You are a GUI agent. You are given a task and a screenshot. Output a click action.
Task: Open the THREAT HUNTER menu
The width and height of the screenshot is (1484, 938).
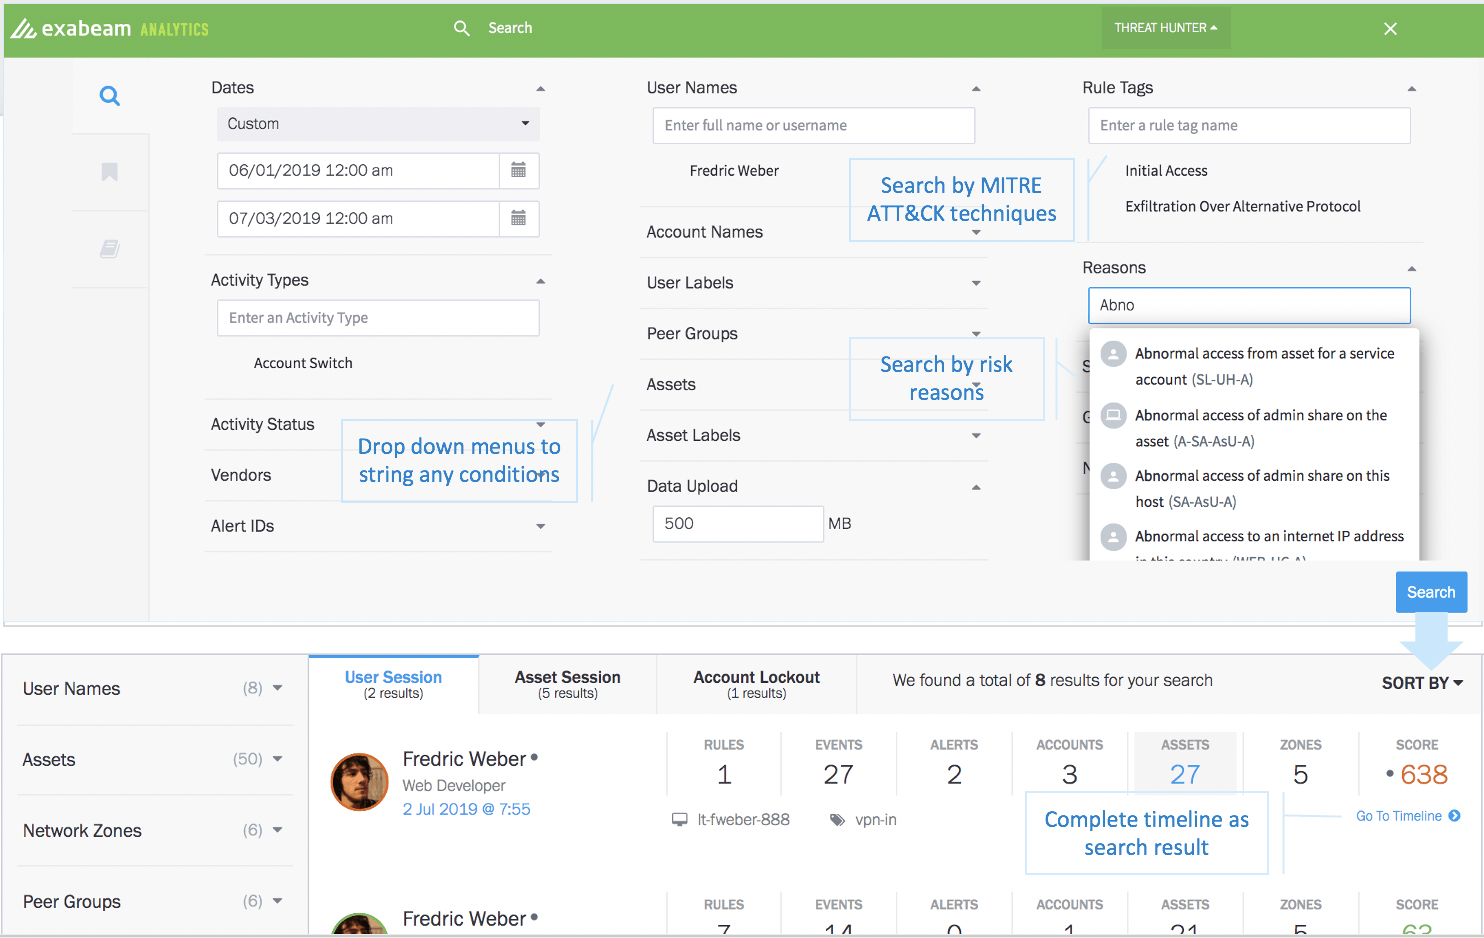pyautogui.click(x=1166, y=28)
